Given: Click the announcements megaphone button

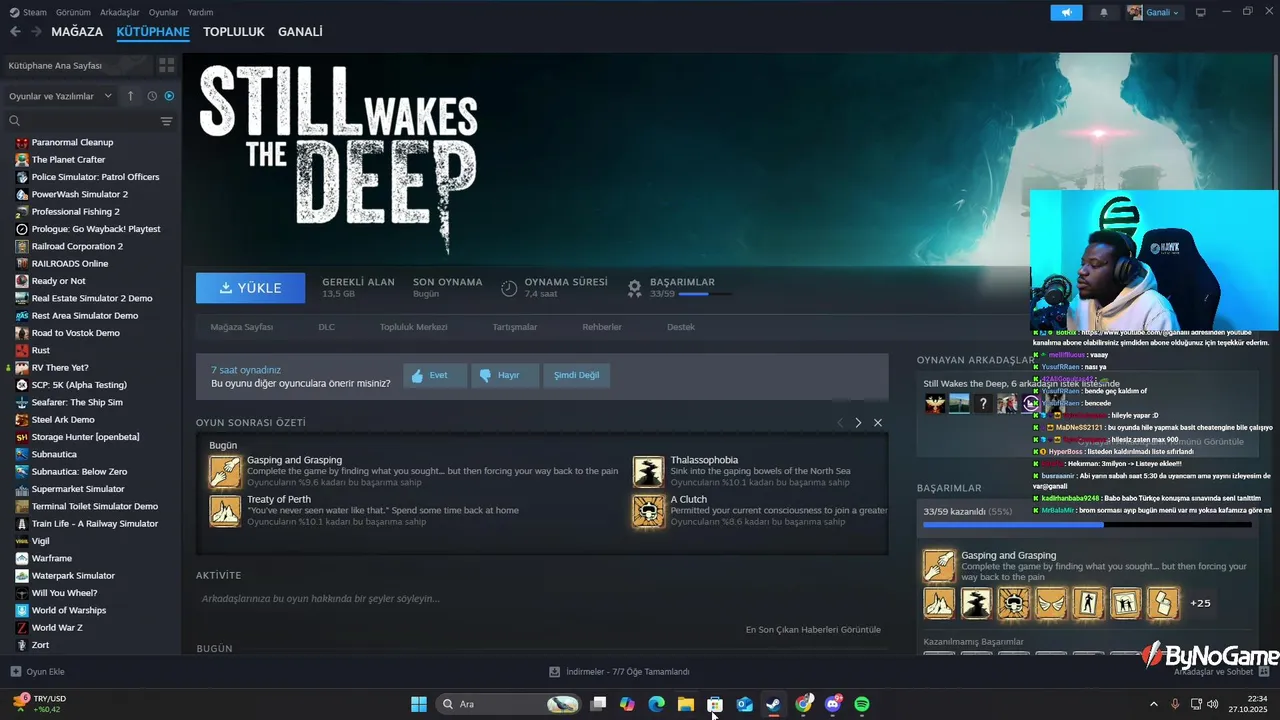Looking at the screenshot, I should [x=1066, y=12].
